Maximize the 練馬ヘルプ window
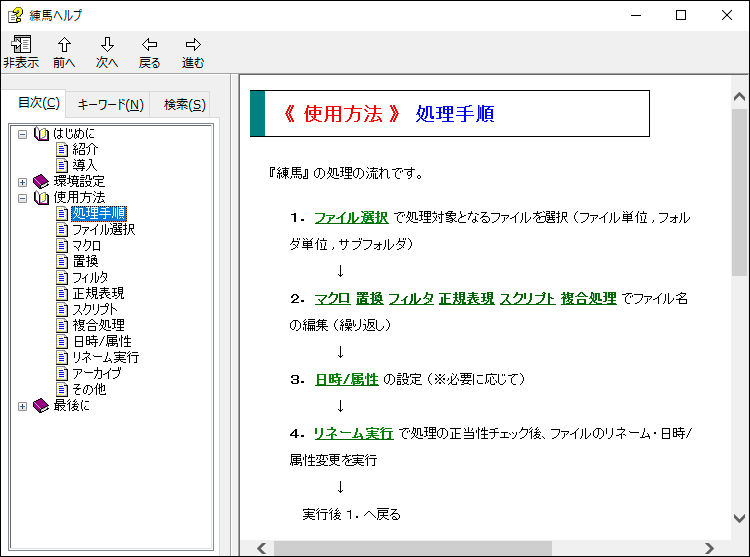This screenshot has width=750, height=557. click(681, 15)
